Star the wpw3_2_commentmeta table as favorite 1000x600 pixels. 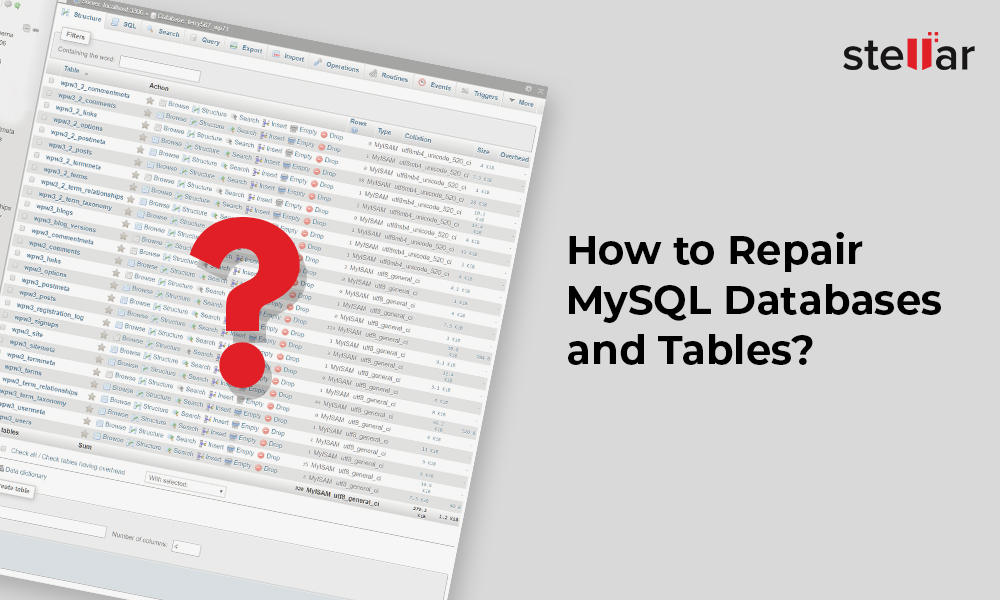[x=151, y=100]
